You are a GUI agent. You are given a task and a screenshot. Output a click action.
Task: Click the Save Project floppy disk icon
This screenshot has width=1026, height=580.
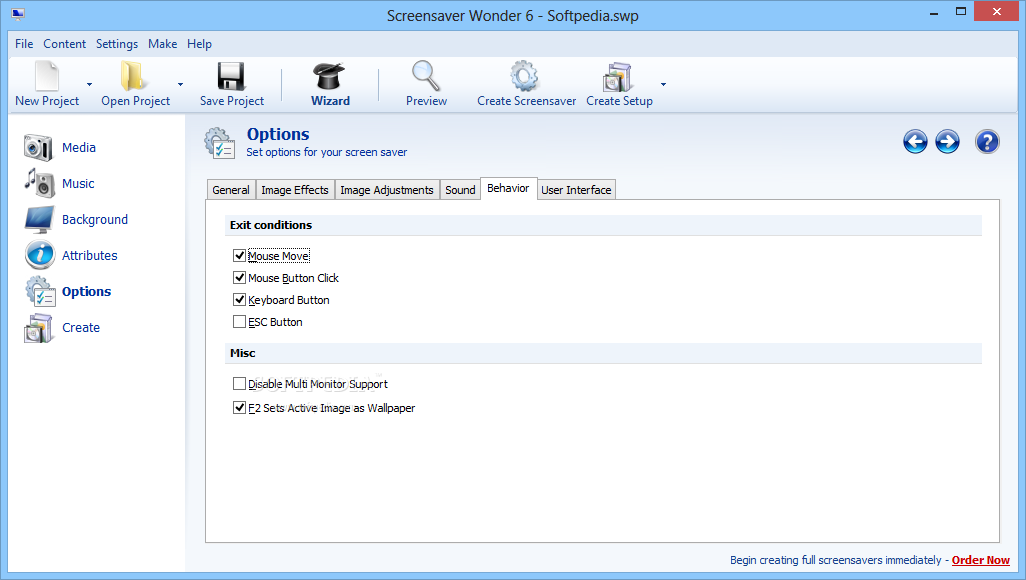(231, 76)
